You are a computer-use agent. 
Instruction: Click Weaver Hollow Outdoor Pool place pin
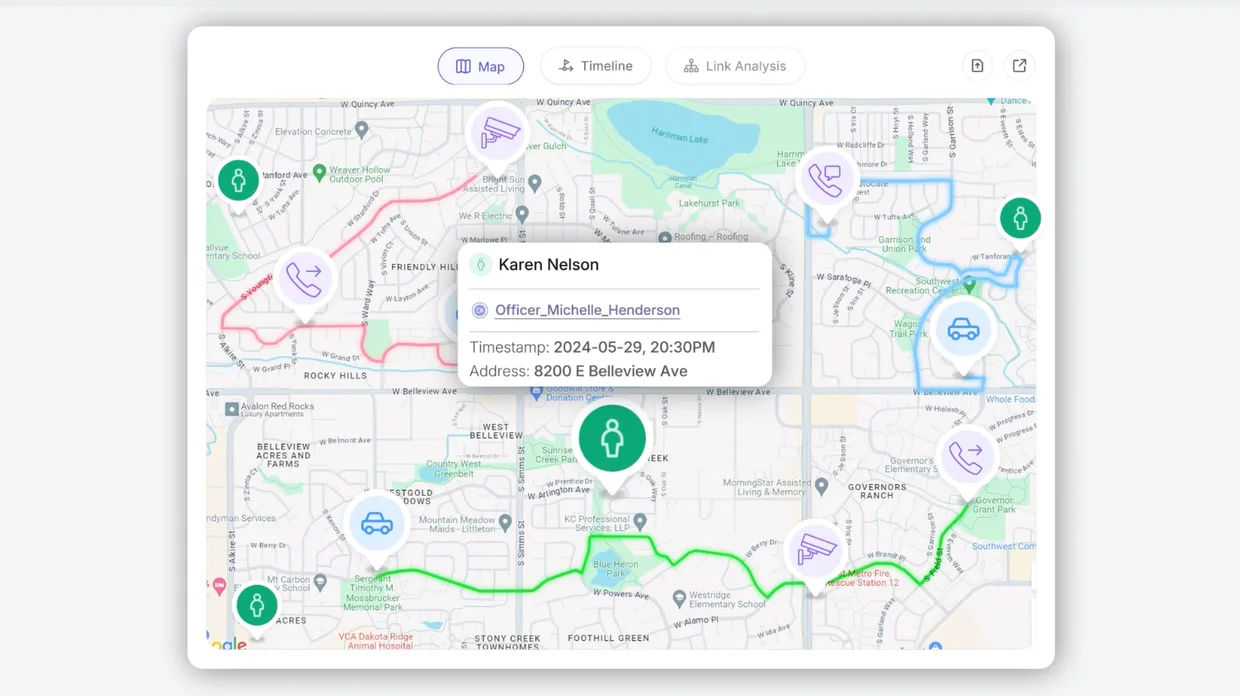click(319, 172)
